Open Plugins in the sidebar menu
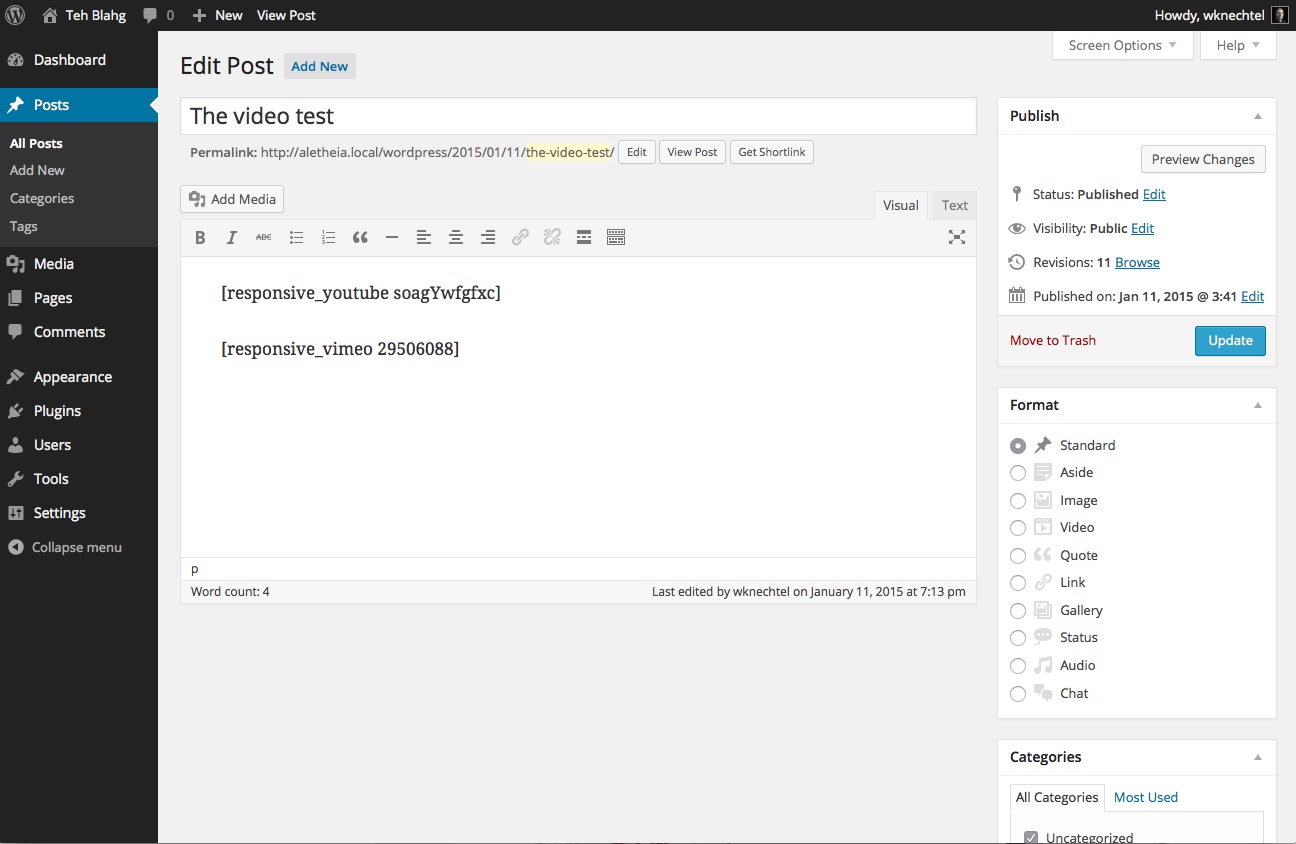The height and width of the screenshot is (844, 1296). coord(57,411)
